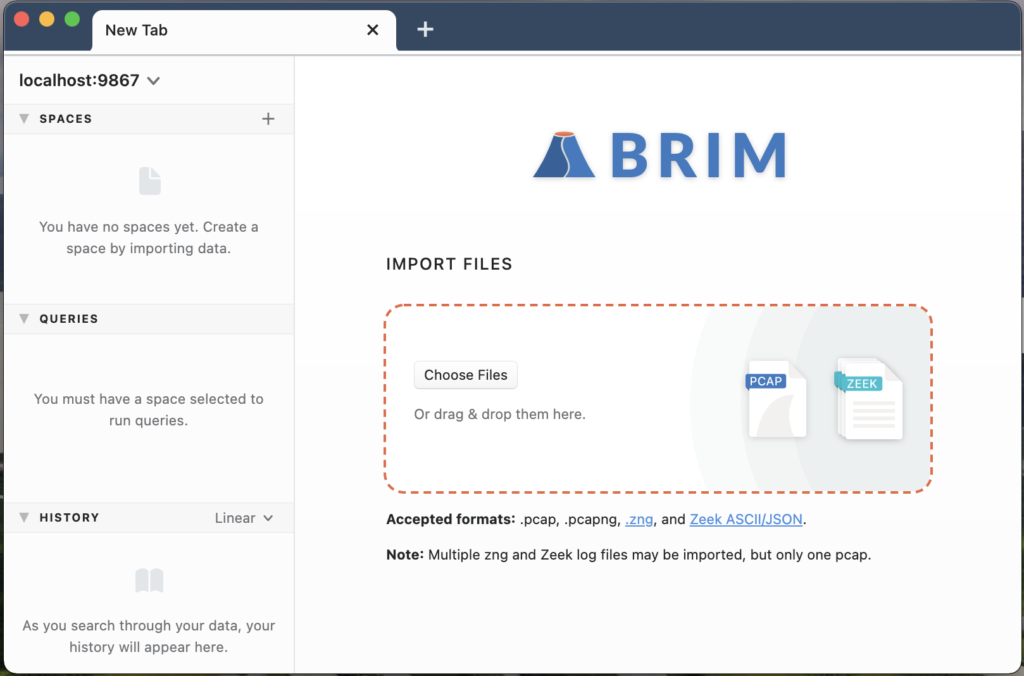Image resolution: width=1024 pixels, height=676 pixels.
Task: Collapse the QUERIES section triangle
Action: pyautogui.click(x=24, y=319)
